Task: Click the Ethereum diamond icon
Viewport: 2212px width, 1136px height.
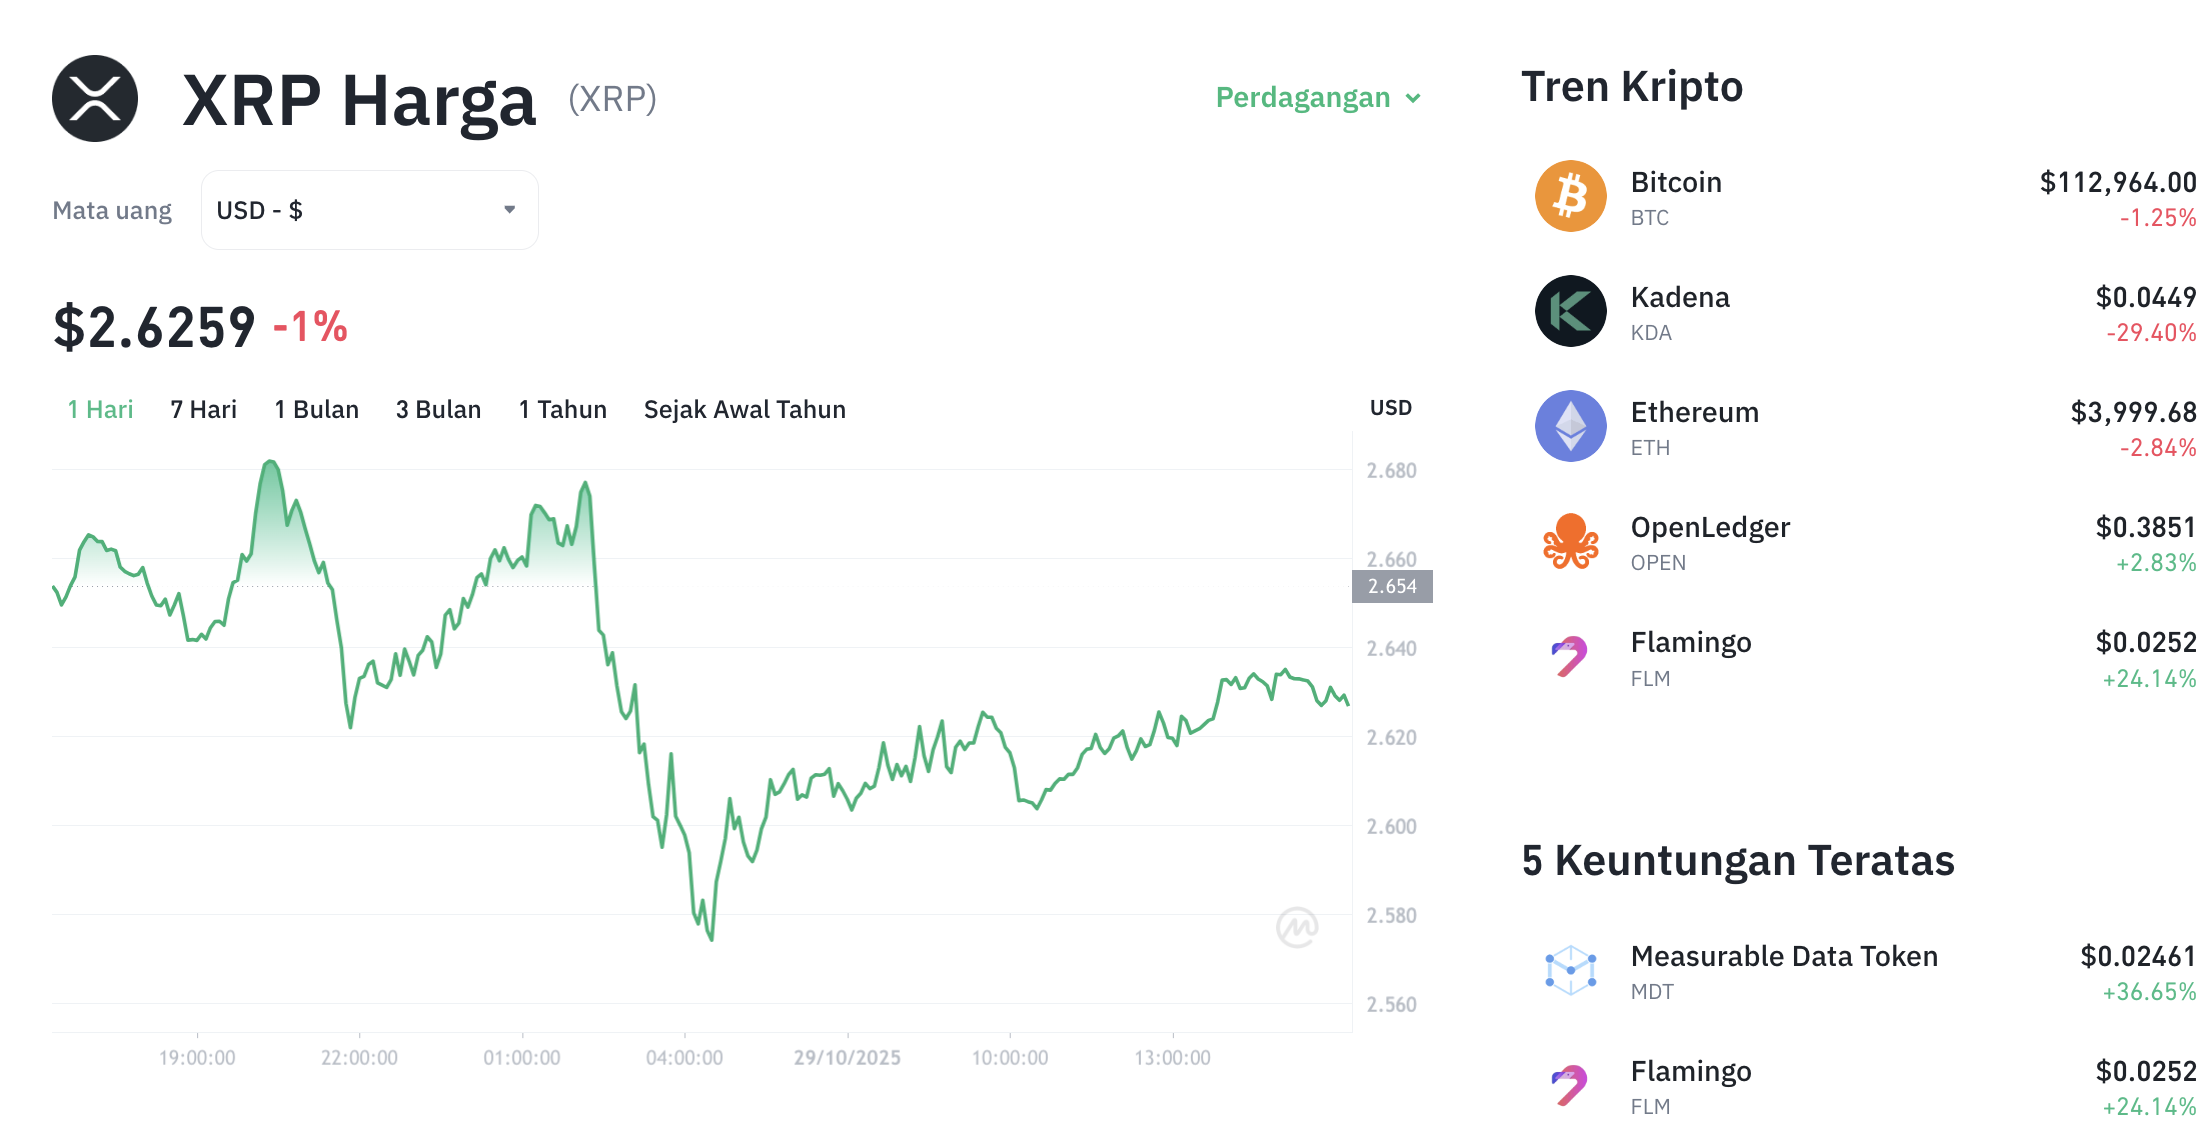Action: [1570, 426]
